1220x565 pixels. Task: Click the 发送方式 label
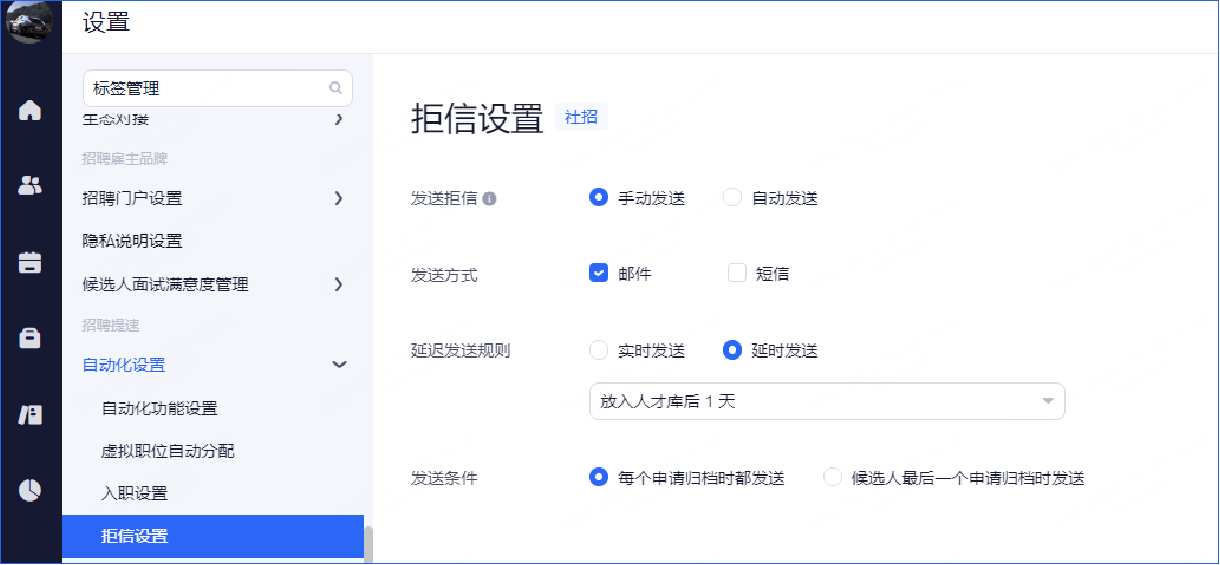pyautogui.click(x=444, y=274)
